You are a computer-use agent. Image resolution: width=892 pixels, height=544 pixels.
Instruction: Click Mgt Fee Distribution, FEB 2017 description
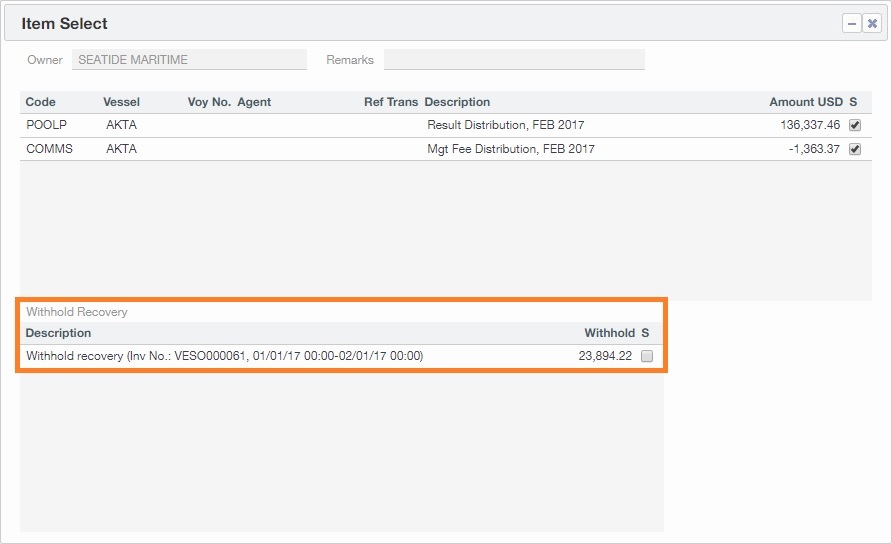510,149
